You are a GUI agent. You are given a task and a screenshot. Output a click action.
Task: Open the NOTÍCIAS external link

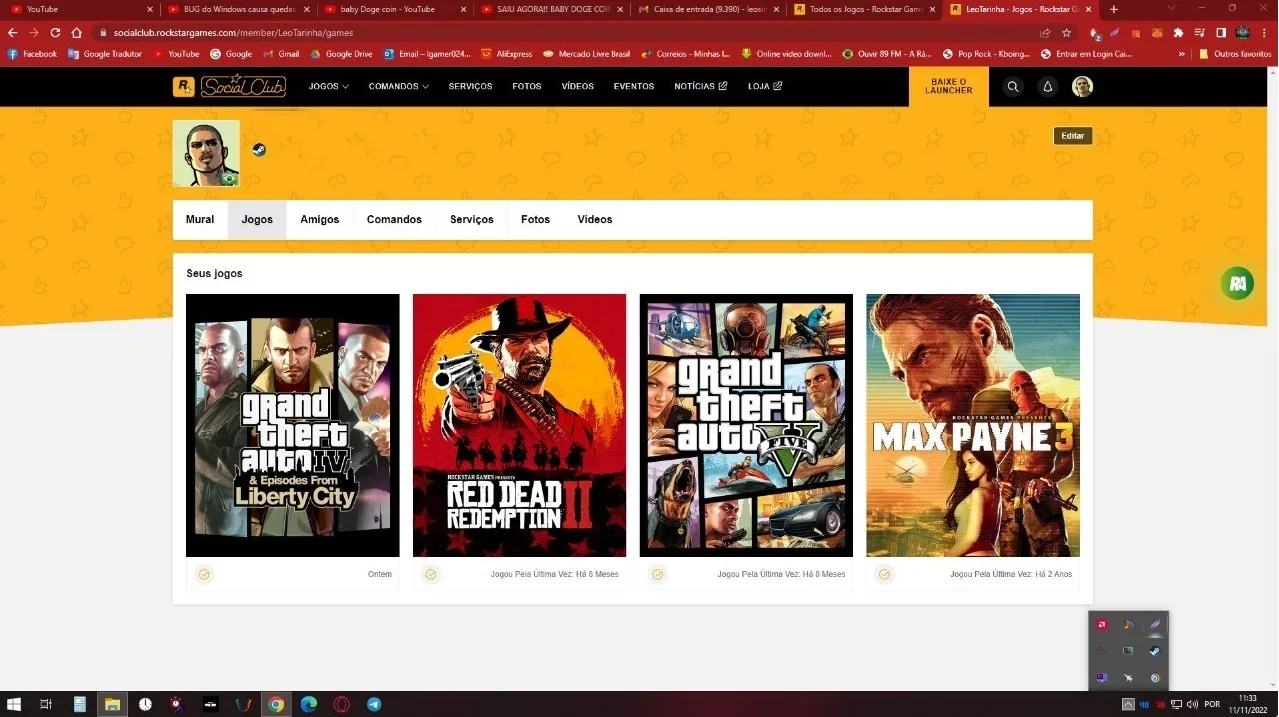tap(701, 87)
